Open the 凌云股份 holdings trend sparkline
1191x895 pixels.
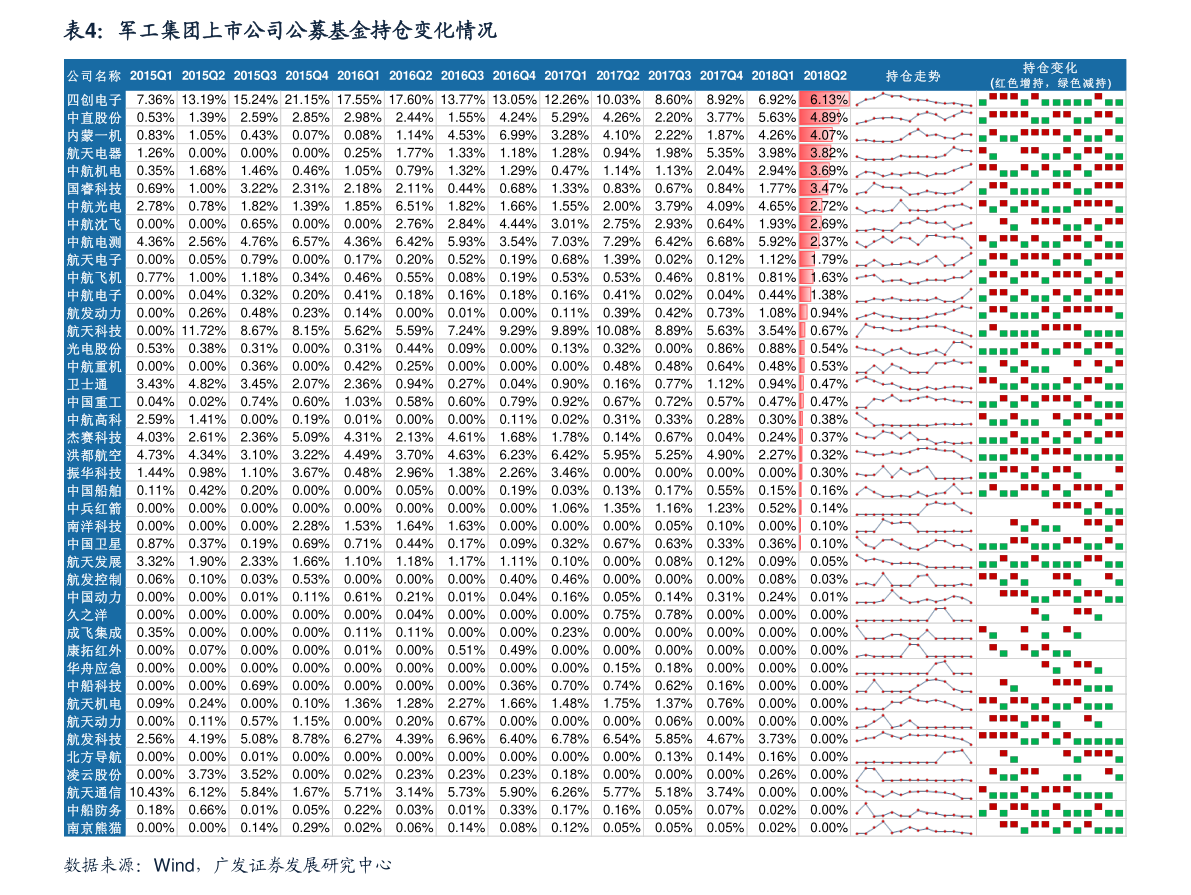pyautogui.click(x=913, y=774)
